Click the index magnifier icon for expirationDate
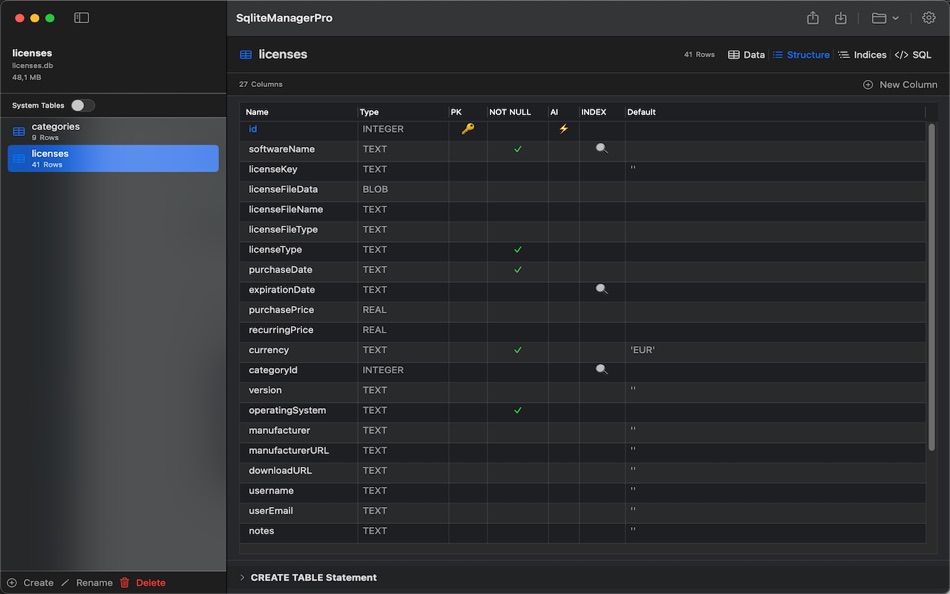This screenshot has width=950, height=594. click(601, 289)
